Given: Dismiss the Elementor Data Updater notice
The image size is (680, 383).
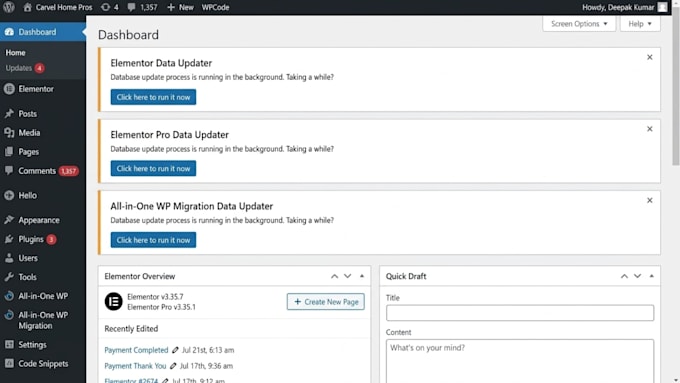Looking at the screenshot, I should 650,57.
